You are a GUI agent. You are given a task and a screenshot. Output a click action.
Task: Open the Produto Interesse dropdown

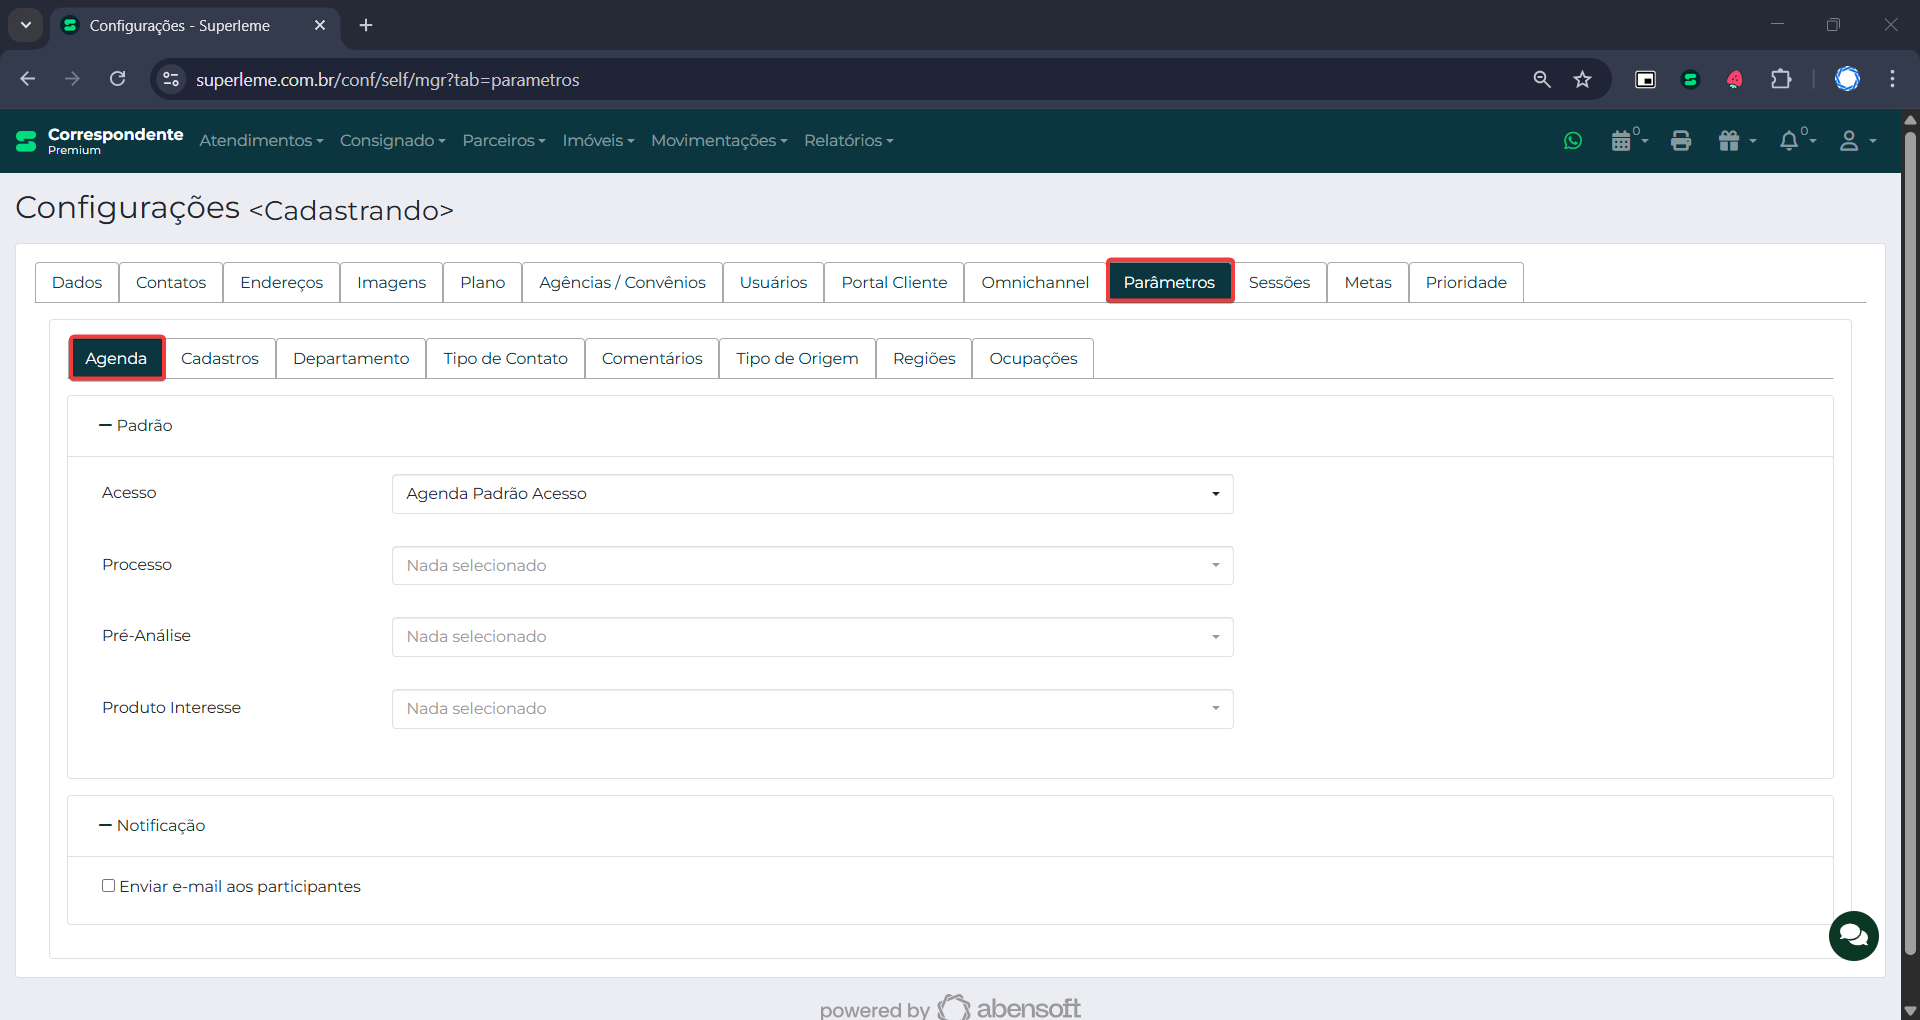click(812, 709)
